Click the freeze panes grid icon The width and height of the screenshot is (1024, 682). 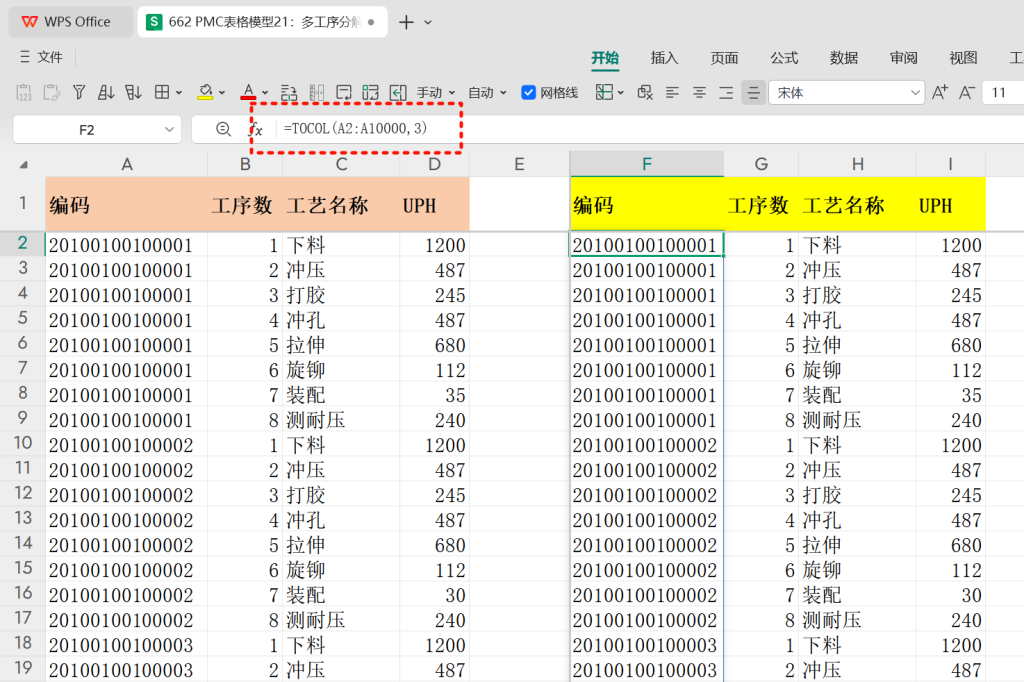point(604,93)
